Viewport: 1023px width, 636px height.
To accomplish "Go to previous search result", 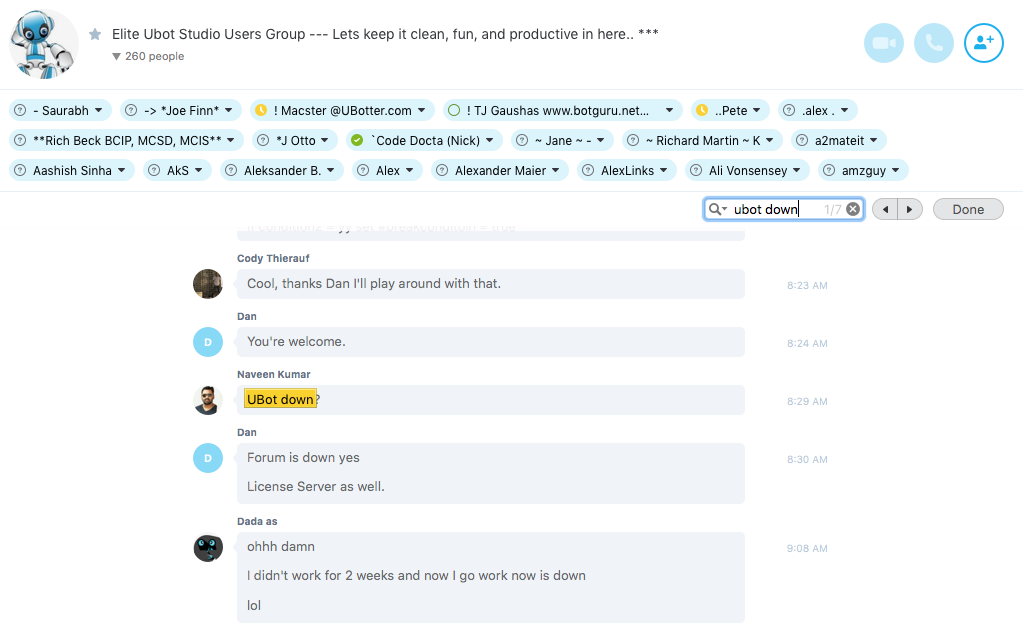I will [x=885, y=209].
